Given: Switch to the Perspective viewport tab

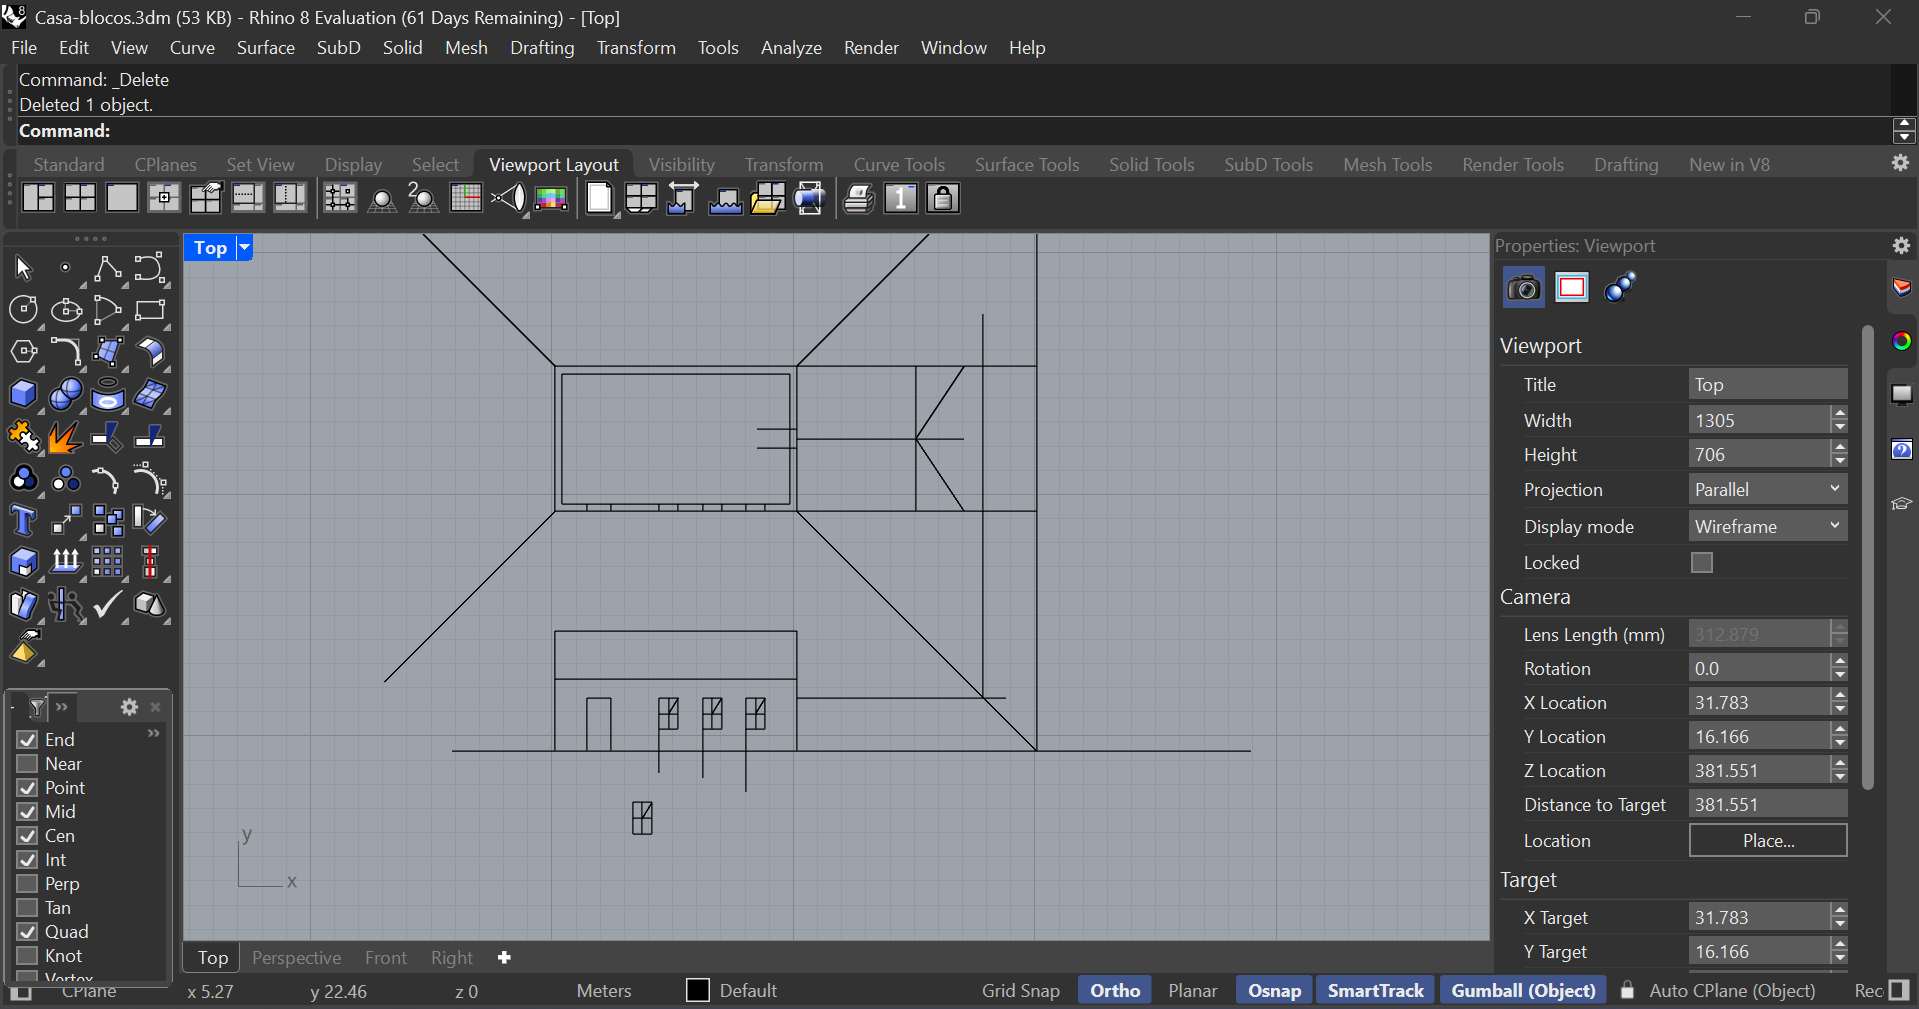Looking at the screenshot, I should (x=296, y=958).
